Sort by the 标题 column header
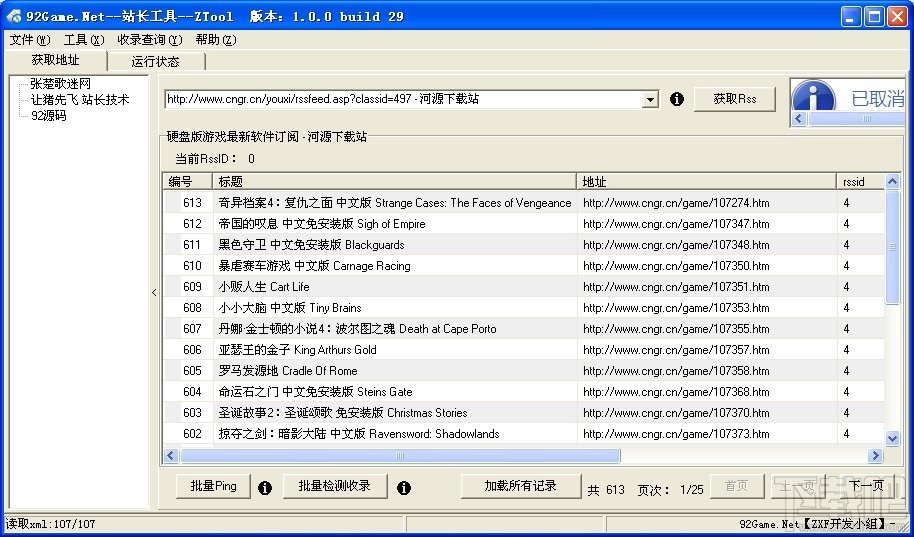Image resolution: width=914 pixels, height=537 pixels. [x=395, y=182]
